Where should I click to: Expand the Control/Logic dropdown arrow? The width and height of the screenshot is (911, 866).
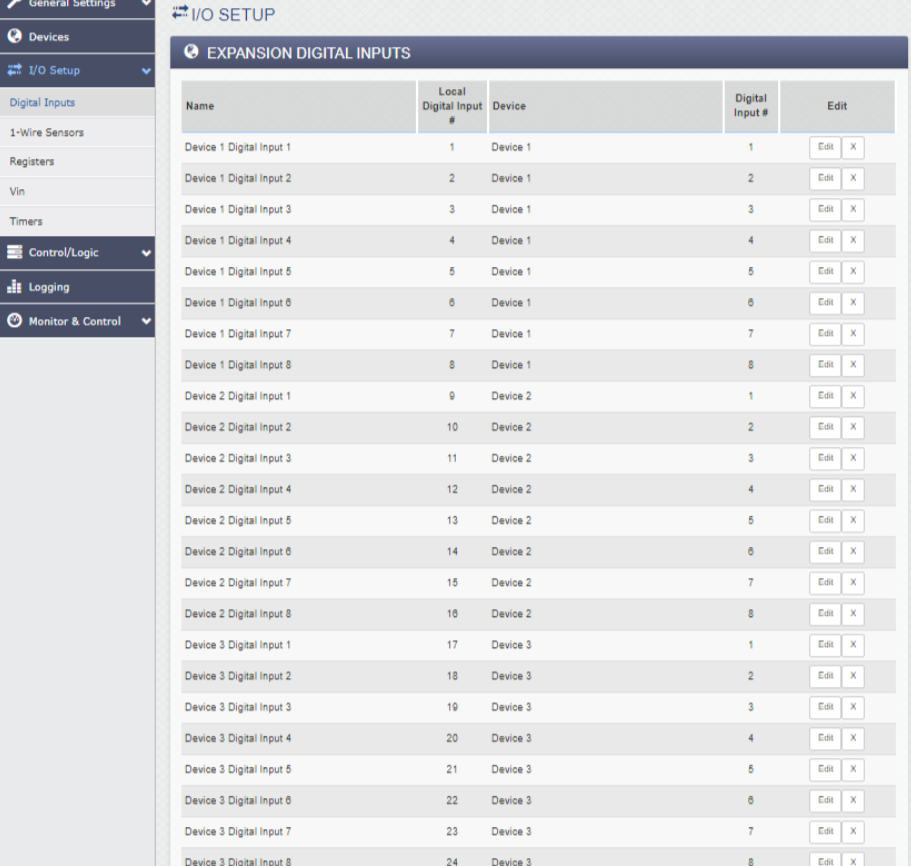146,253
